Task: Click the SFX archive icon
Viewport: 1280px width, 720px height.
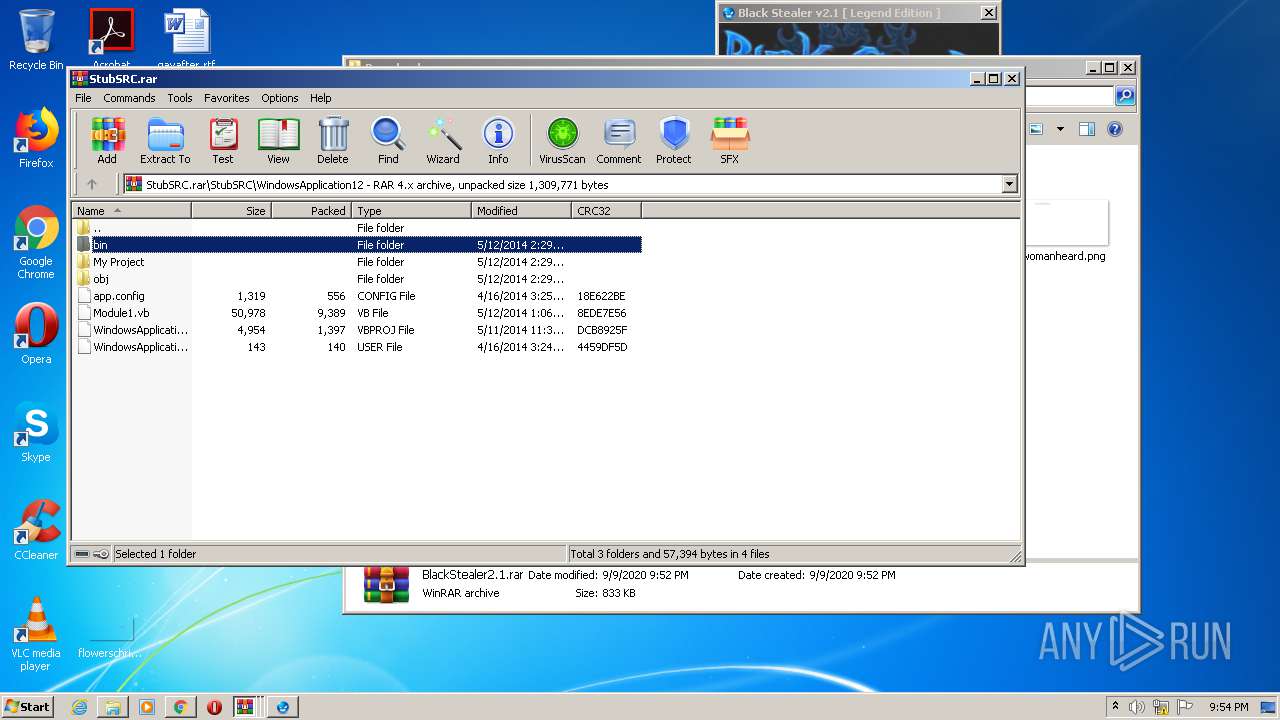Action: pos(730,141)
